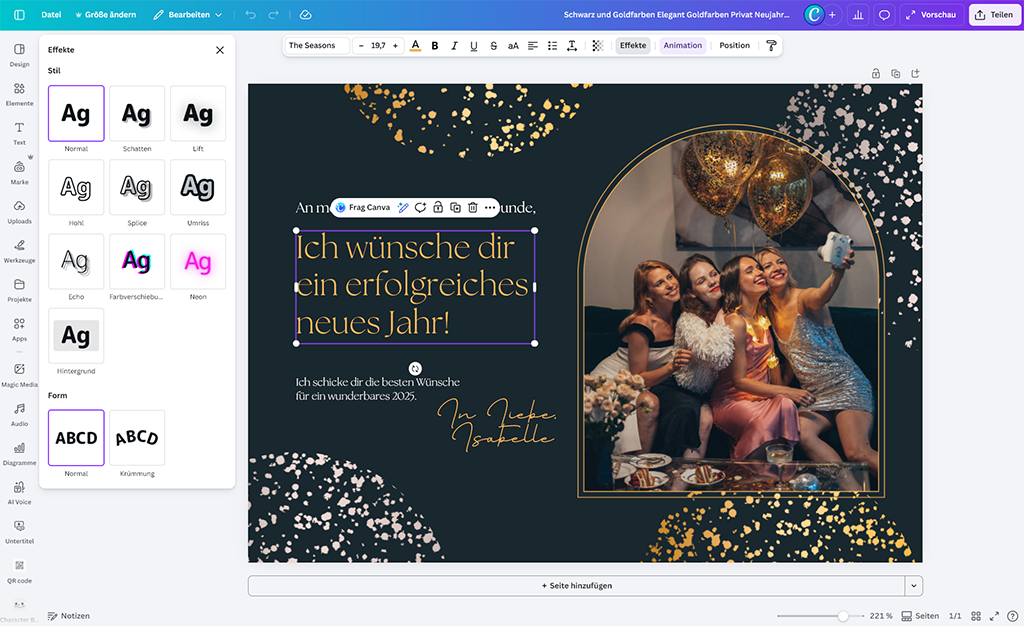Toggle the sidebar panel menu icon
The height and width of the screenshot is (626, 1024).
[x=20, y=14]
